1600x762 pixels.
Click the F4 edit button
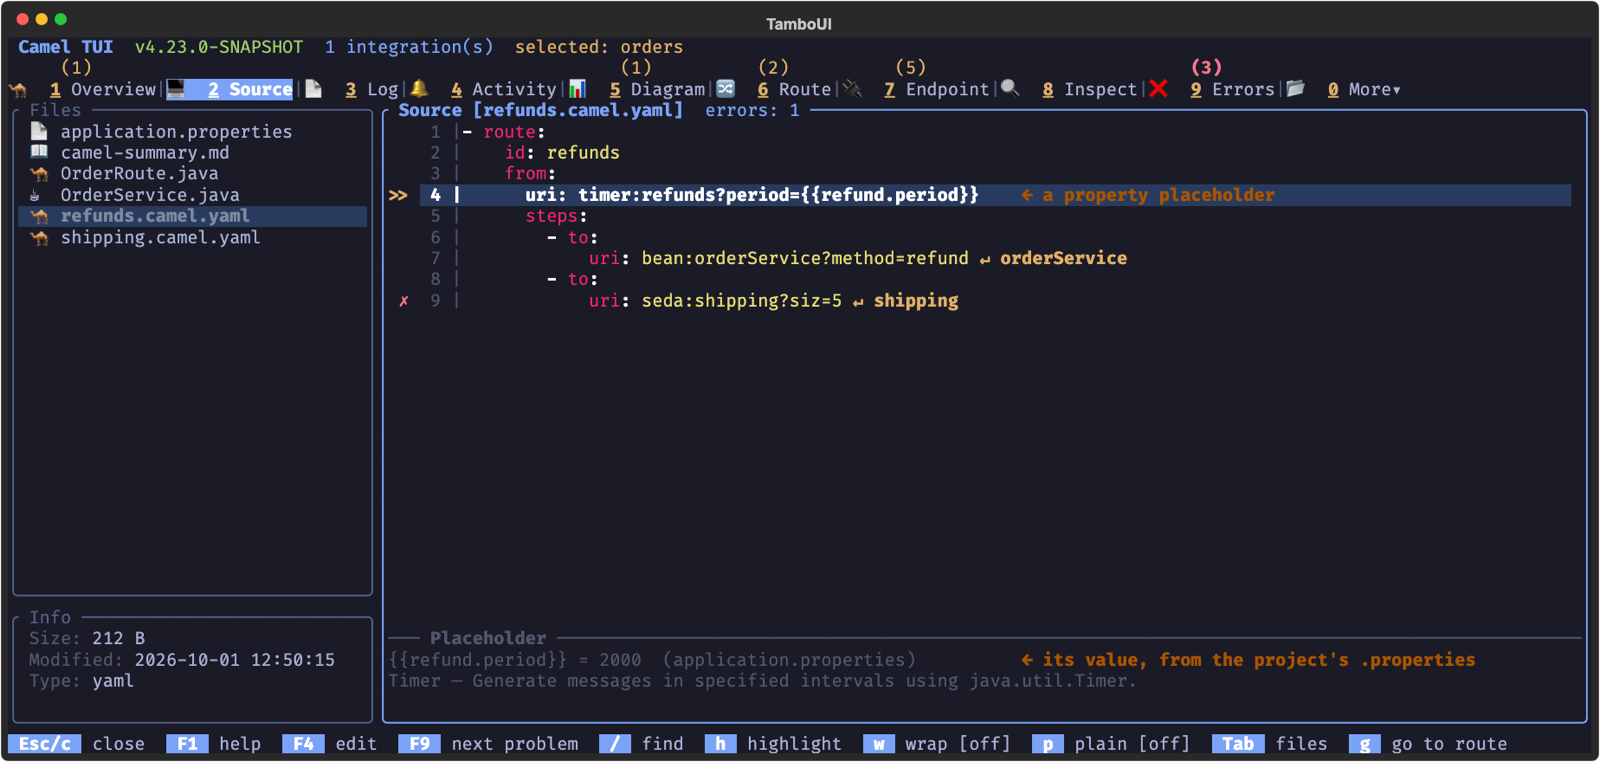coord(329,744)
